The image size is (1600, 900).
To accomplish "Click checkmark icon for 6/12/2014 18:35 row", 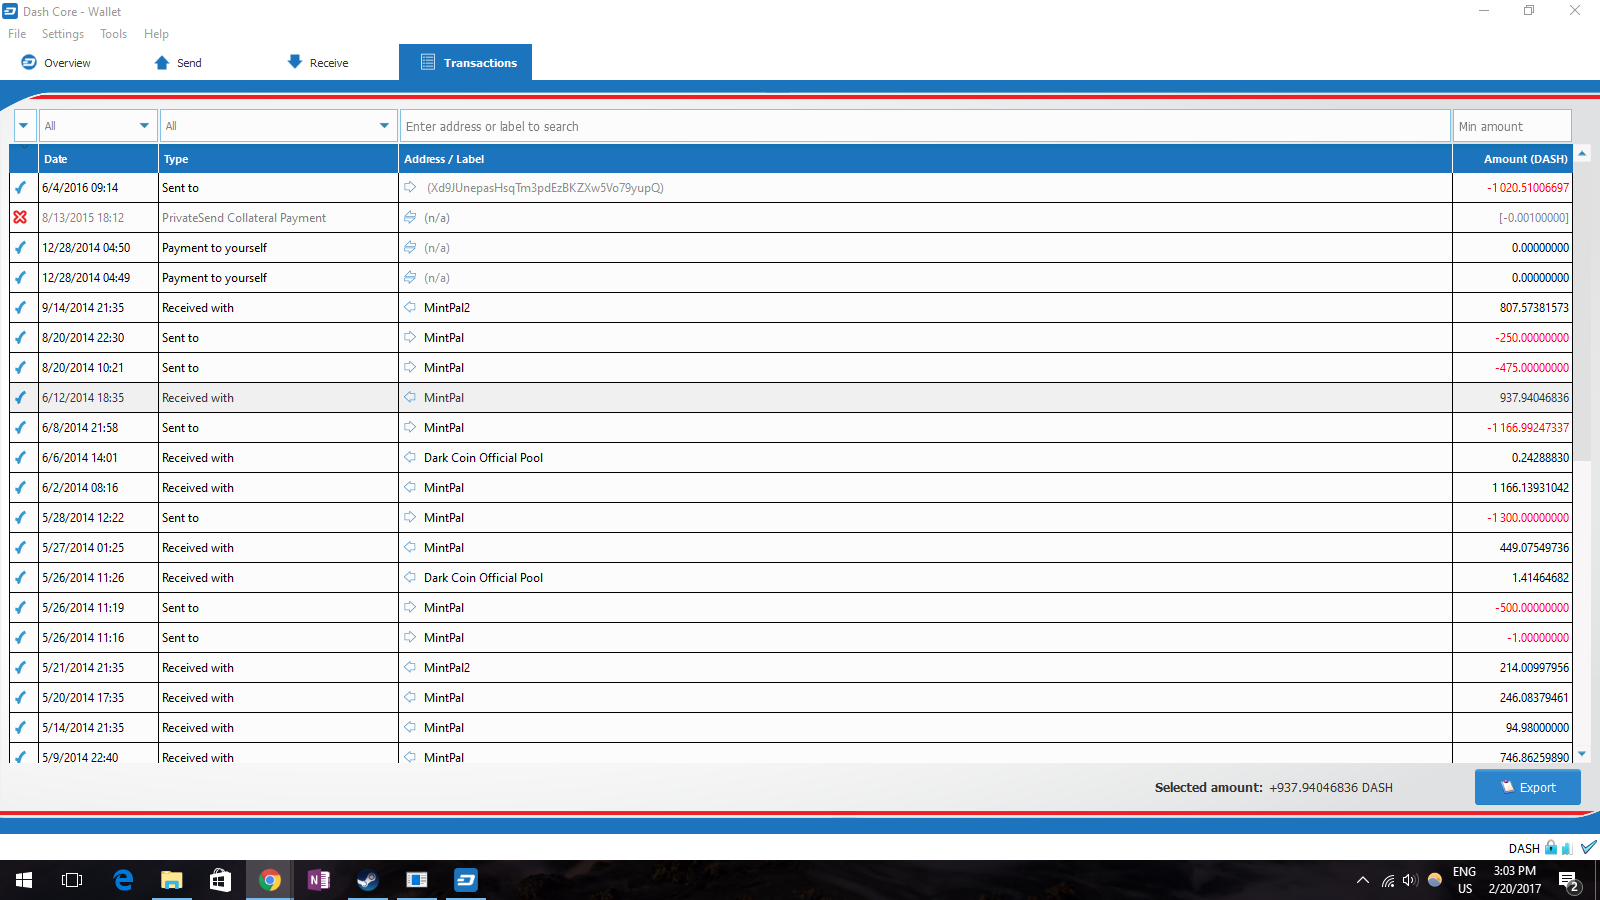I will (20, 397).
